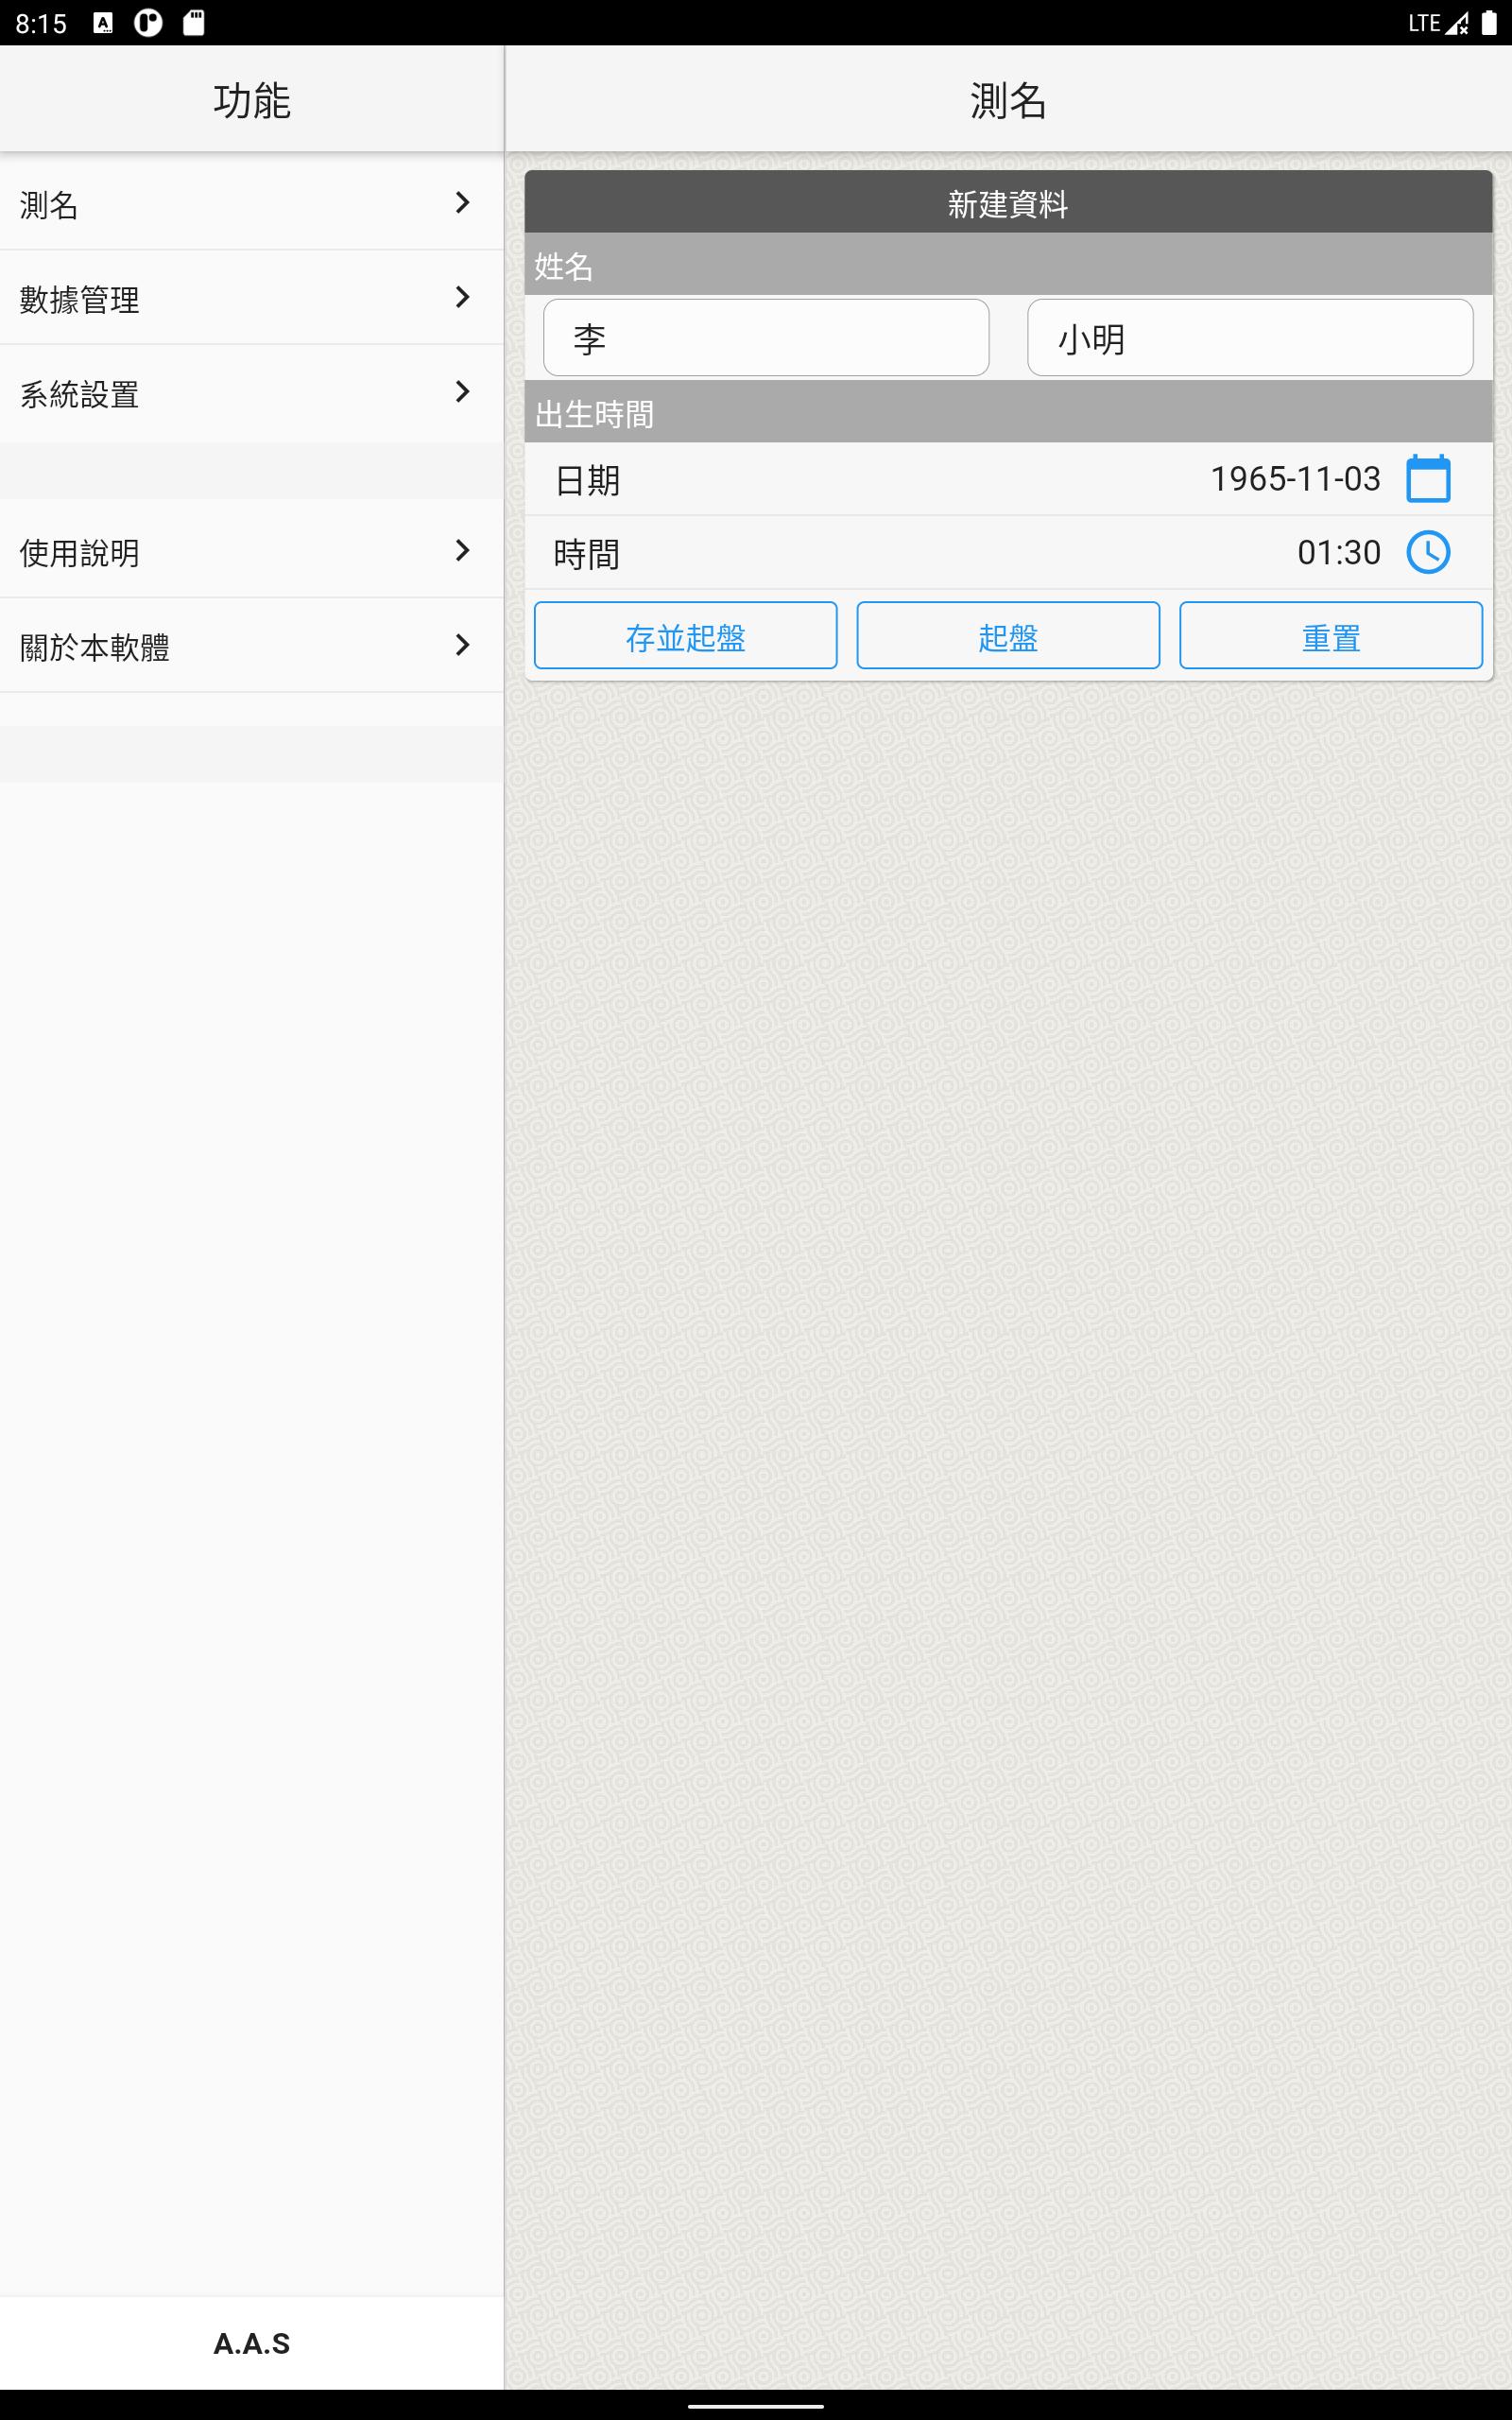Open the clock time picker icon
1512x2420 pixels.
click(1428, 552)
